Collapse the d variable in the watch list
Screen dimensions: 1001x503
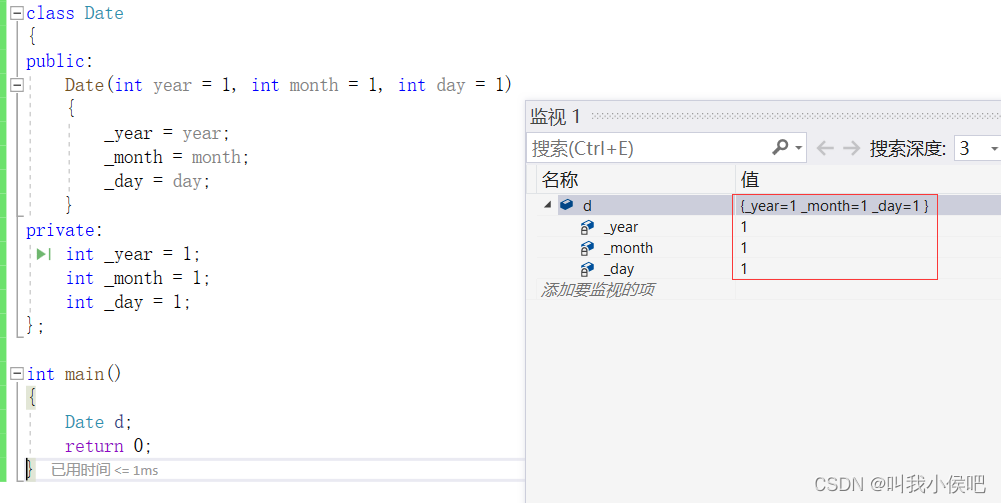tap(548, 205)
